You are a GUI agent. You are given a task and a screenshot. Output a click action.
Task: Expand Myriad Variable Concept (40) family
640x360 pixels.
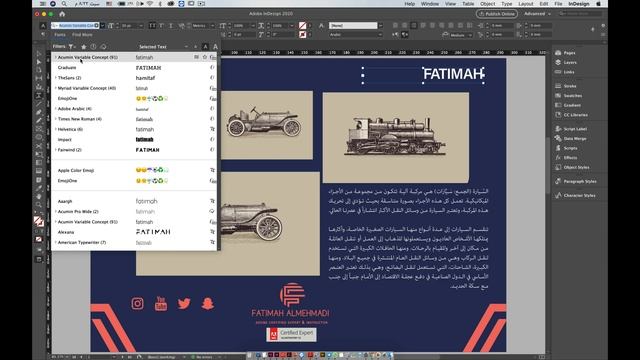56,88
